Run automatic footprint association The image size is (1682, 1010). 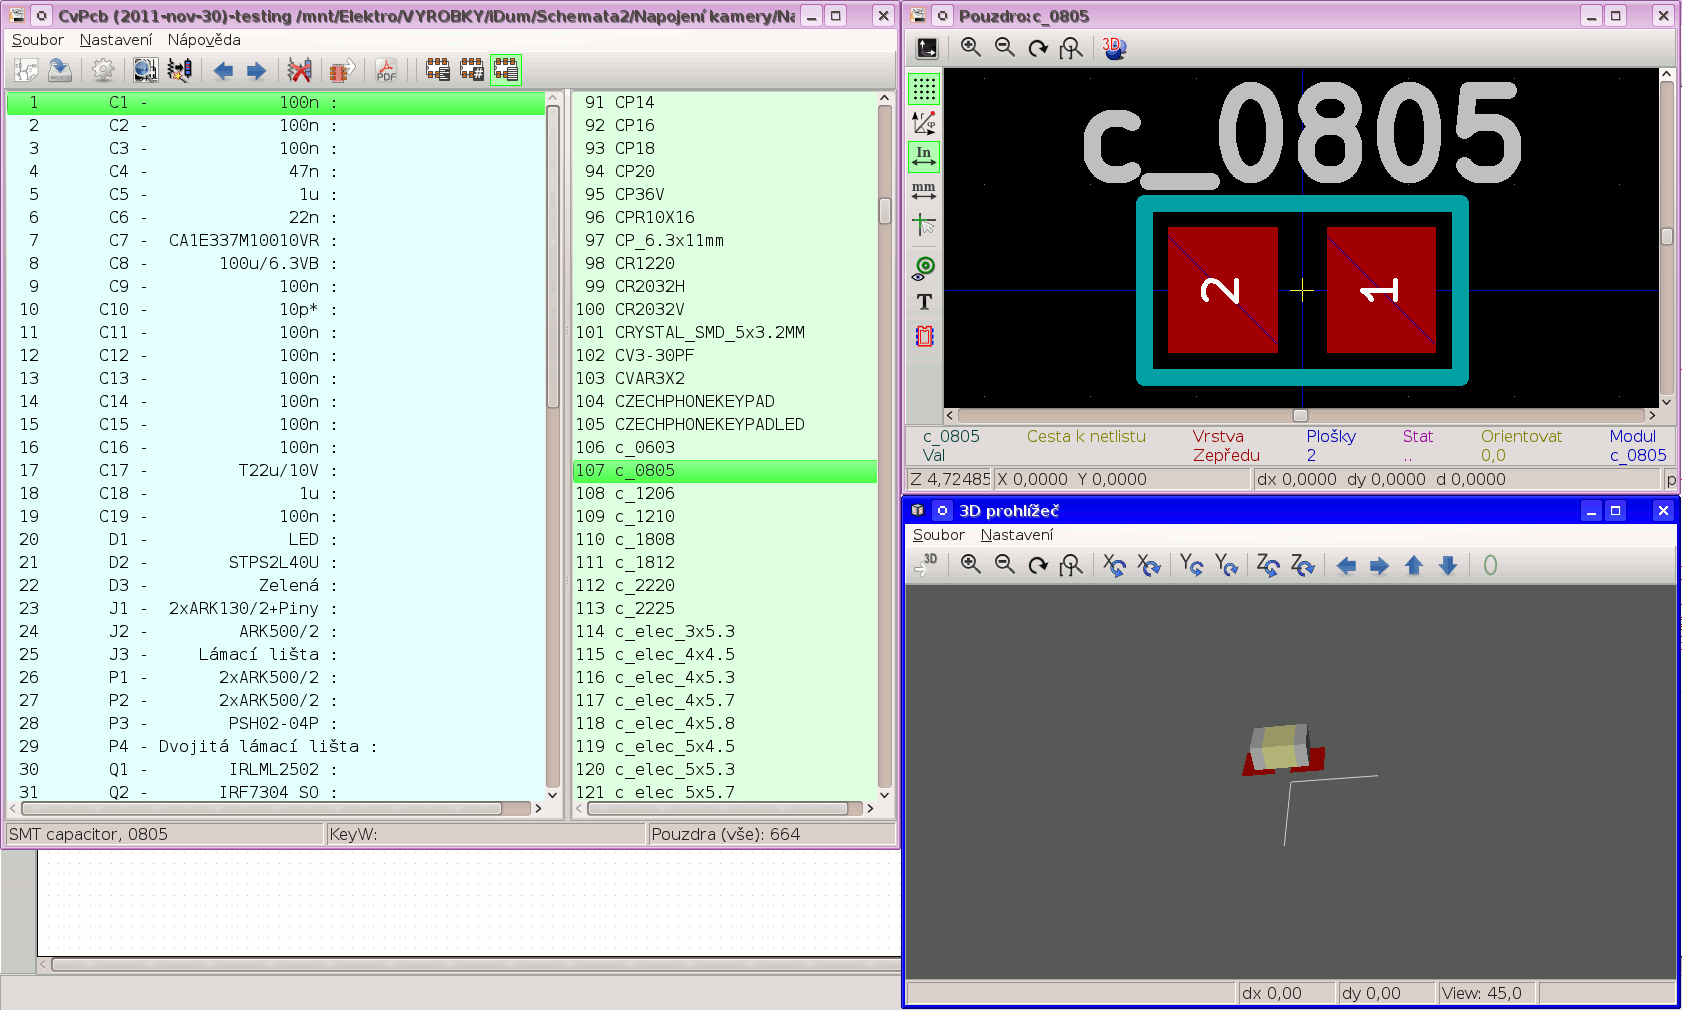[180, 70]
